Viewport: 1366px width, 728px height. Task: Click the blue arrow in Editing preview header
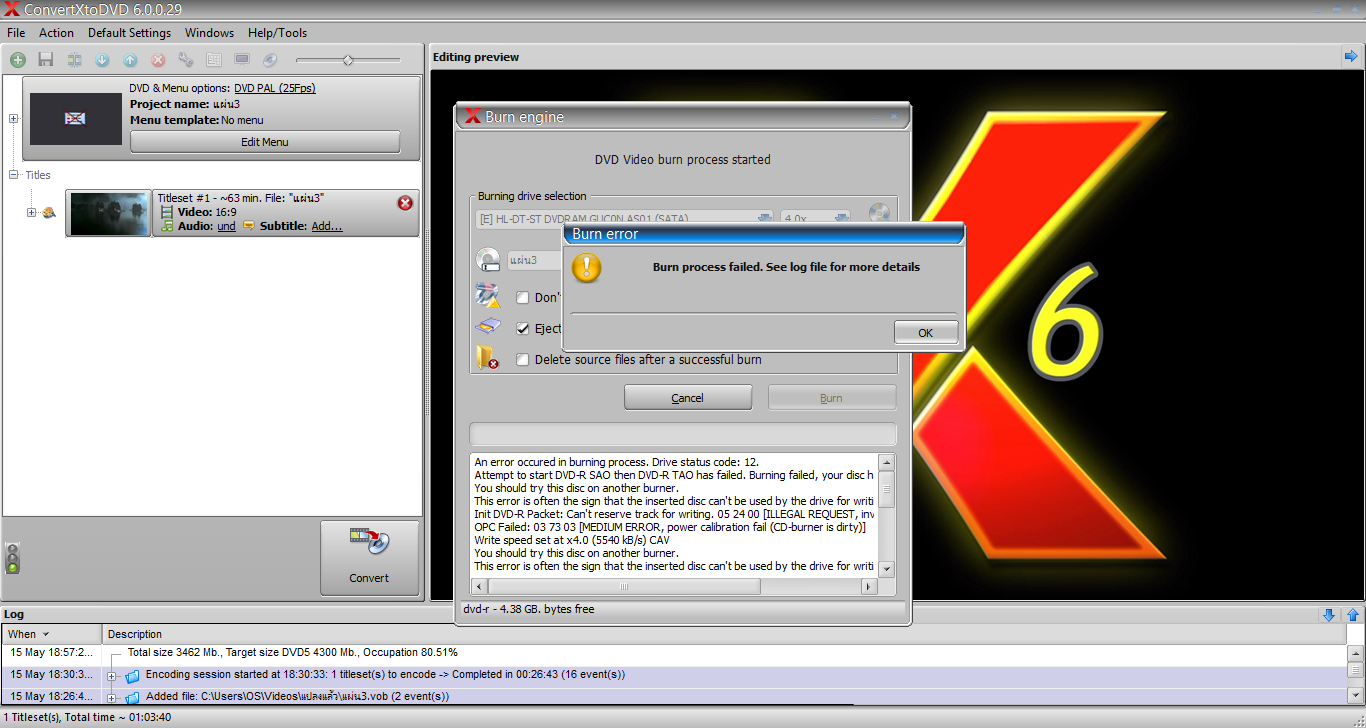1352,57
